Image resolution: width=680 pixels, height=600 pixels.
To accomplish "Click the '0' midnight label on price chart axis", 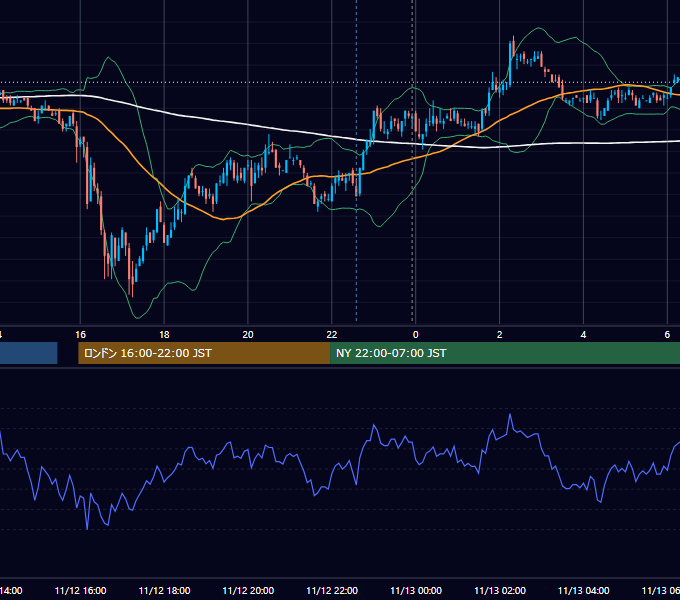I will click(415, 335).
